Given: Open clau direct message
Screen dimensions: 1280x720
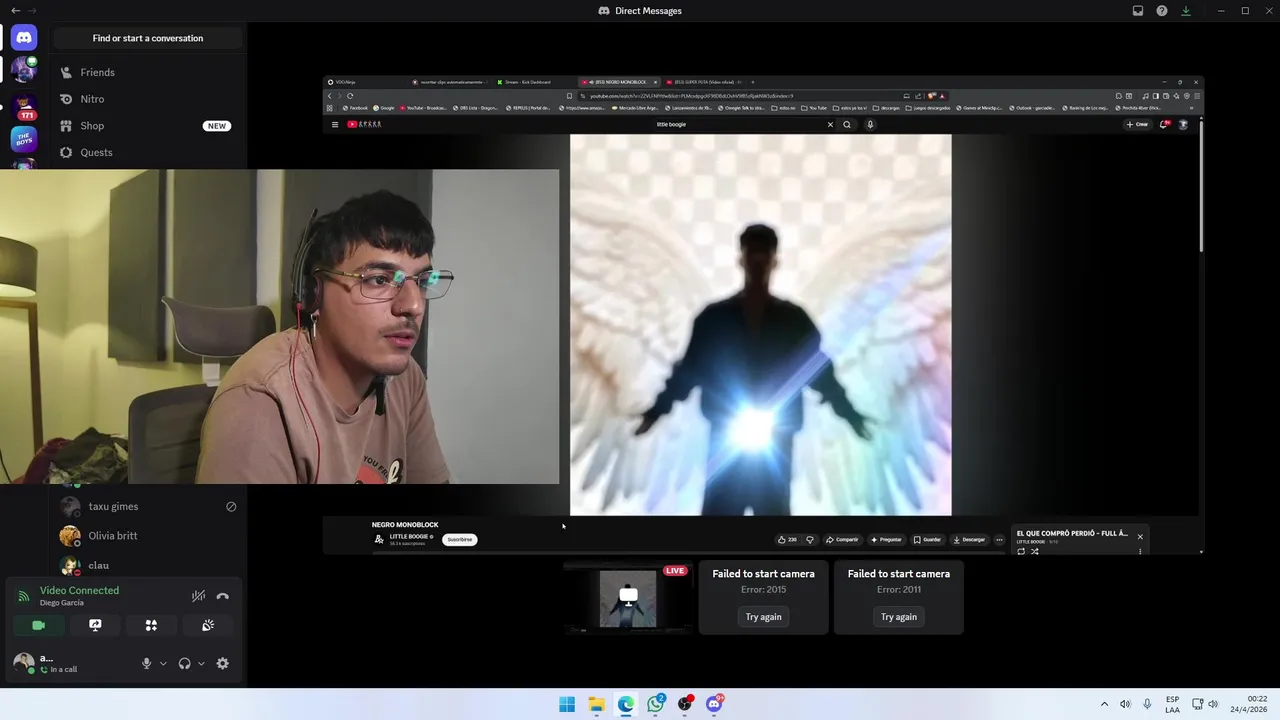Looking at the screenshot, I should click(148, 565).
